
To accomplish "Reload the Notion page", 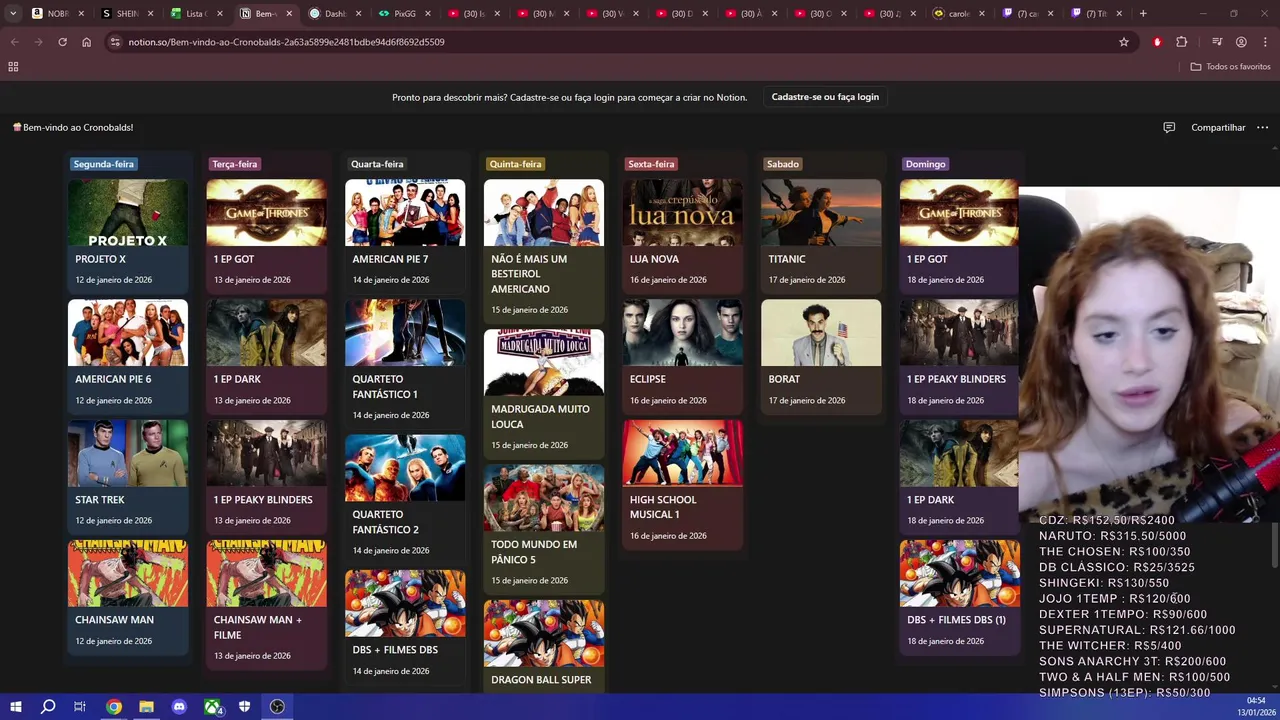I will 62,42.
